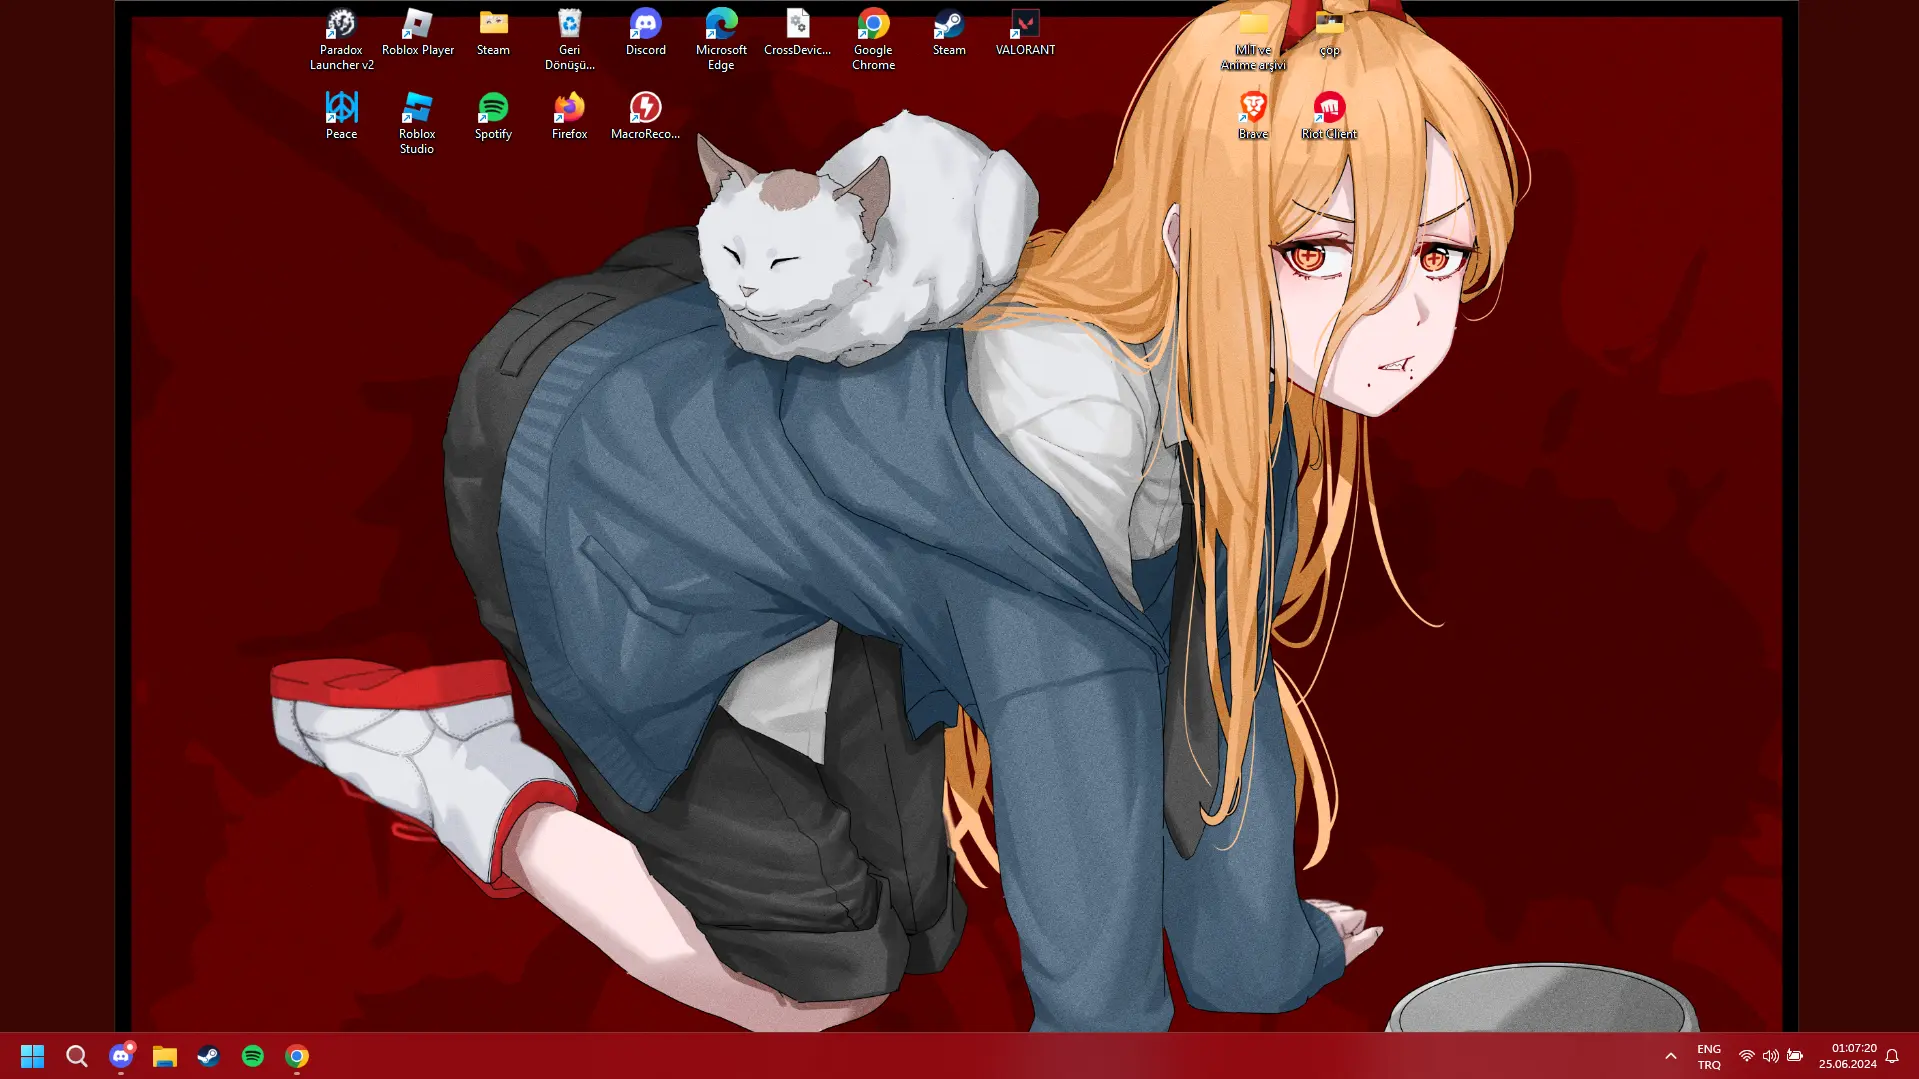Select the CrossDevic... file on desktop
1919x1079 pixels.
coord(797,33)
